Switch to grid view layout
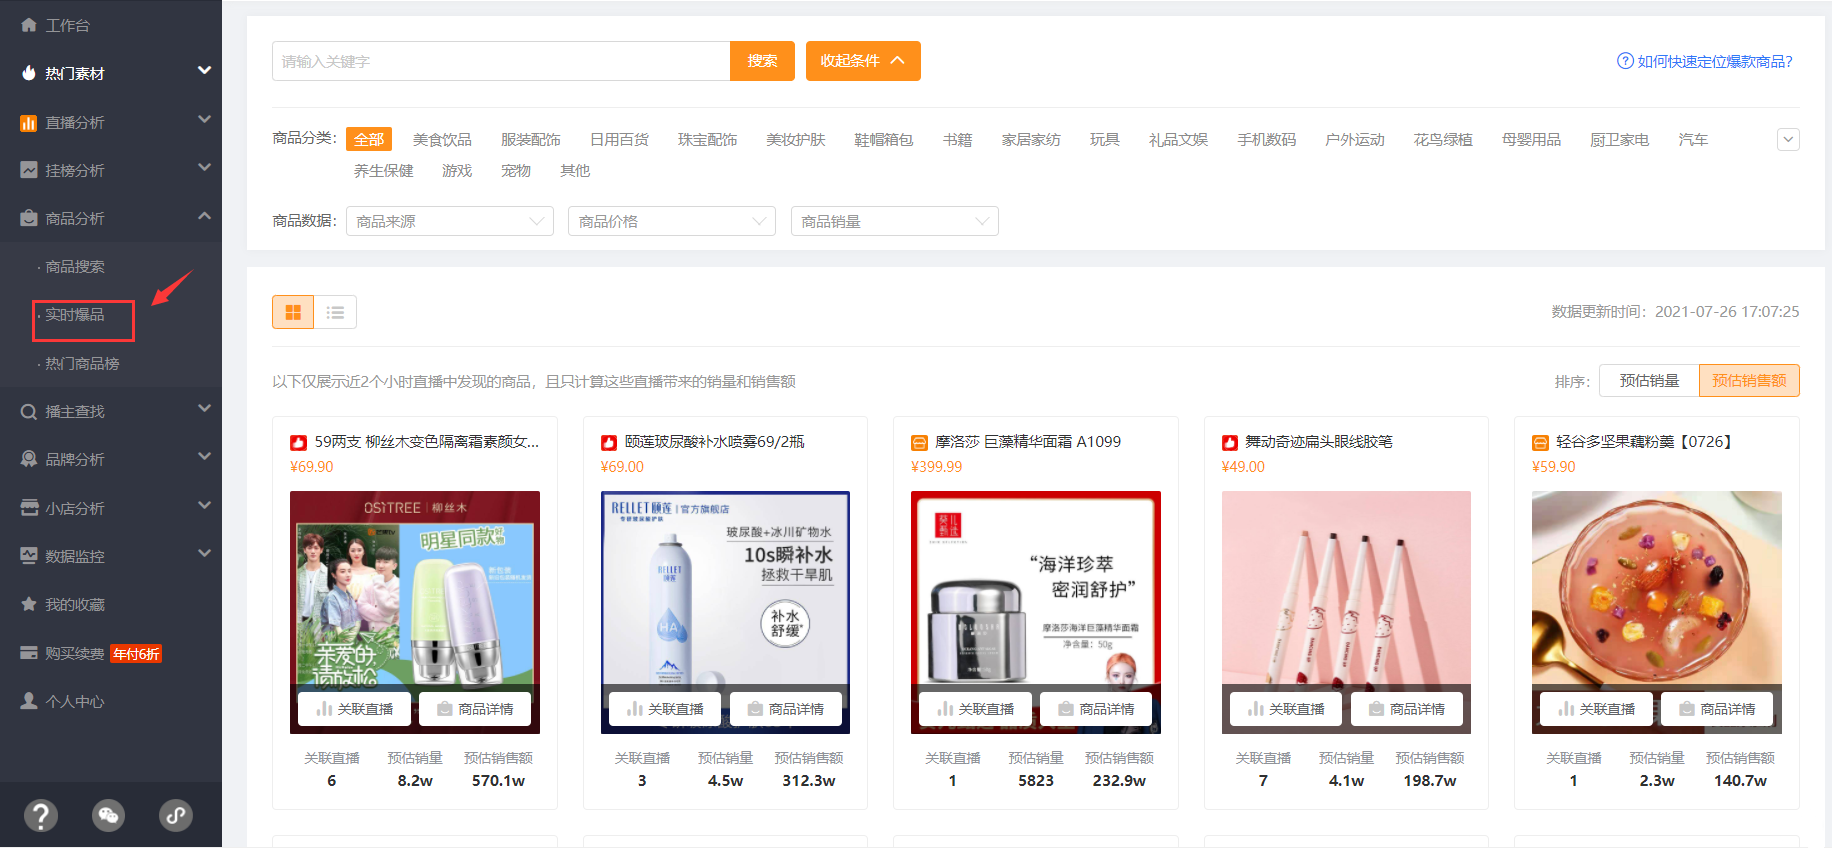1832x848 pixels. pos(293,312)
